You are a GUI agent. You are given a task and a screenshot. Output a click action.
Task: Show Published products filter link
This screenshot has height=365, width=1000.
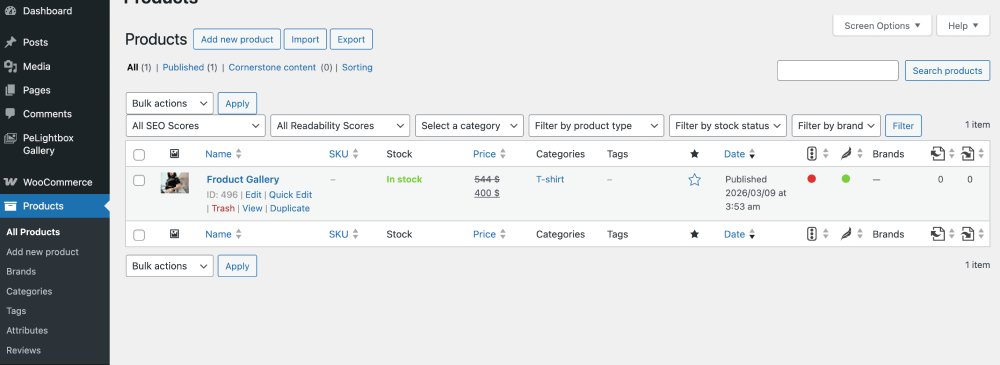click(x=183, y=67)
